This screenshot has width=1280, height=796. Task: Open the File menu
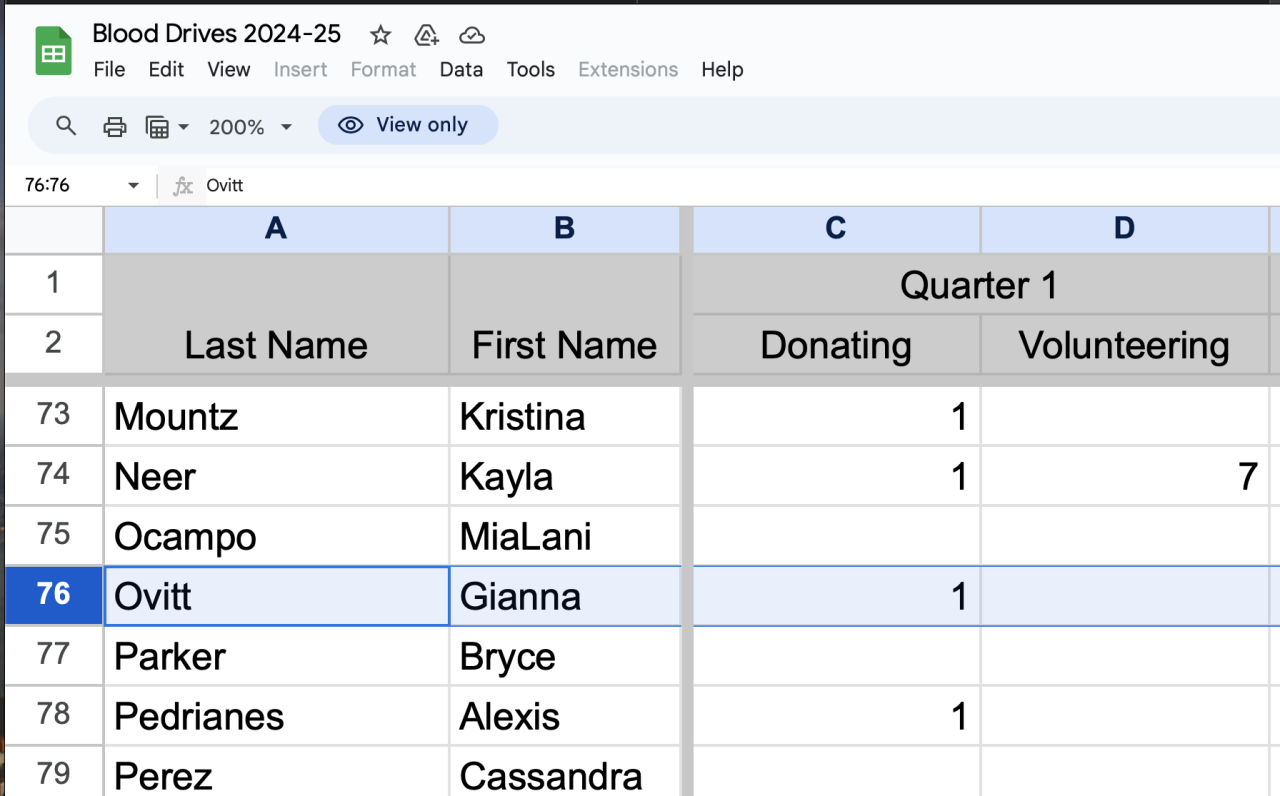(109, 69)
